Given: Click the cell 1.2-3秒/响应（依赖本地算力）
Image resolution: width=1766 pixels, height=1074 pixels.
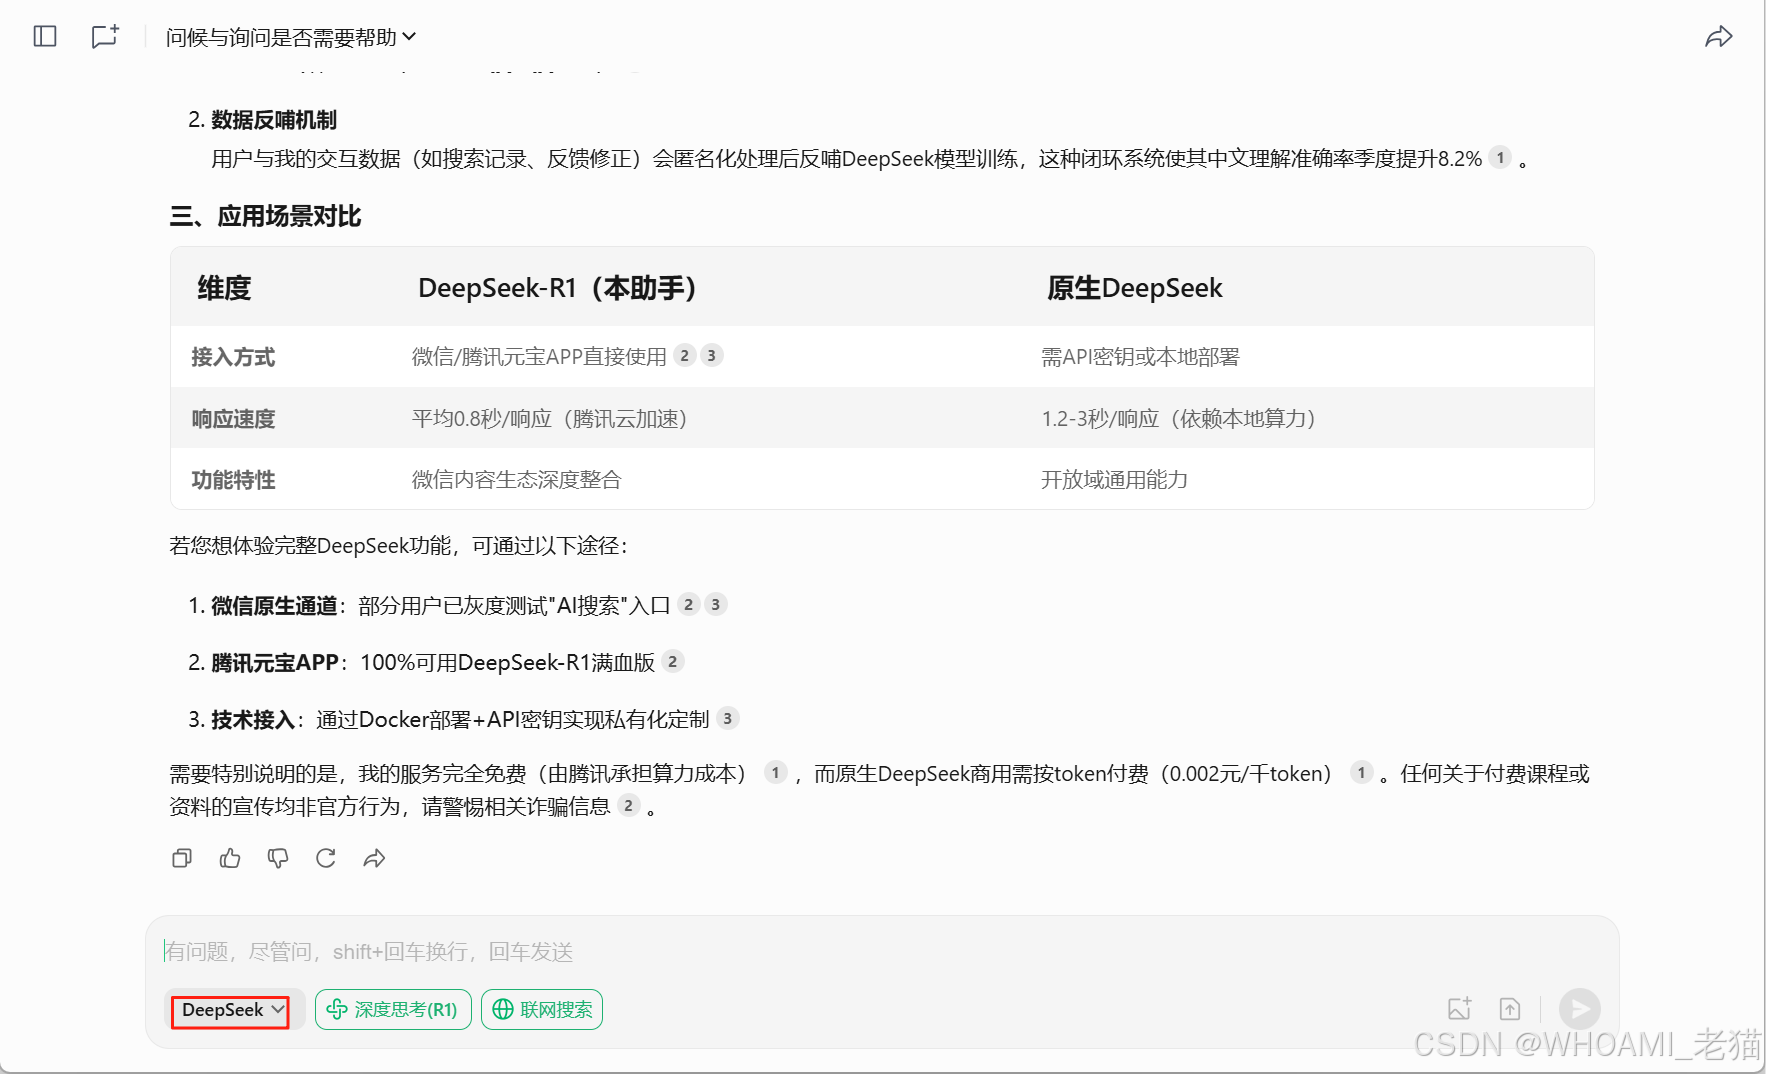Looking at the screenshot, I should pyautogui.click(x=1179, y=419).
